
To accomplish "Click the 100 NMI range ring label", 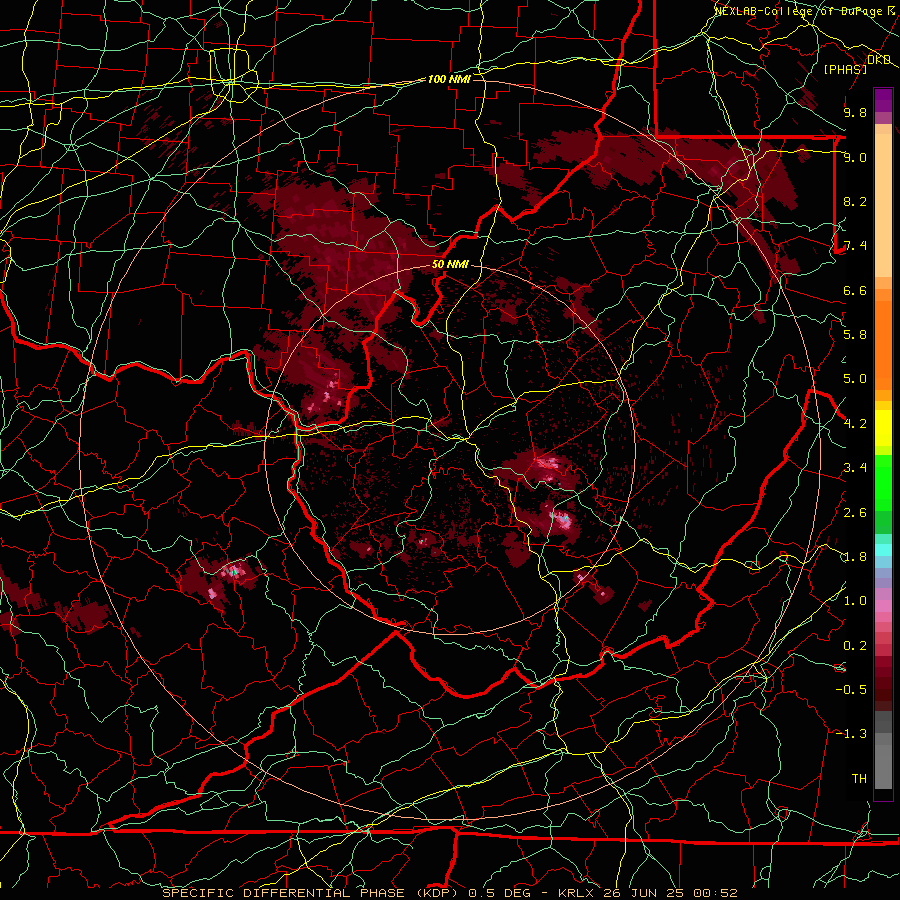I will [449, 79].
